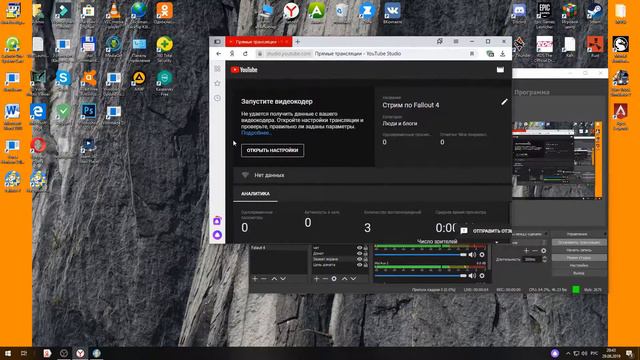This screenshot has height=360, width=640.
Task: Open settings gear of the Mic/Aux mixer channel
Action: pyautogui.click(x=482, y=276)
